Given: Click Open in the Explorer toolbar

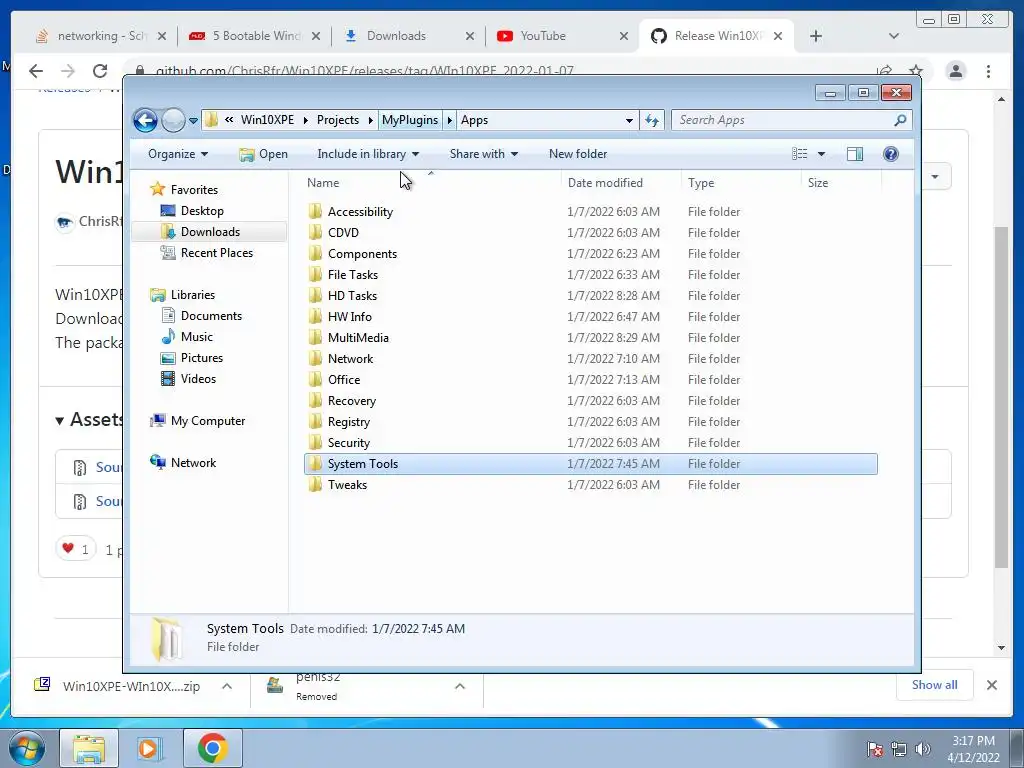Looking at the screenshot, I should (263, 154).
